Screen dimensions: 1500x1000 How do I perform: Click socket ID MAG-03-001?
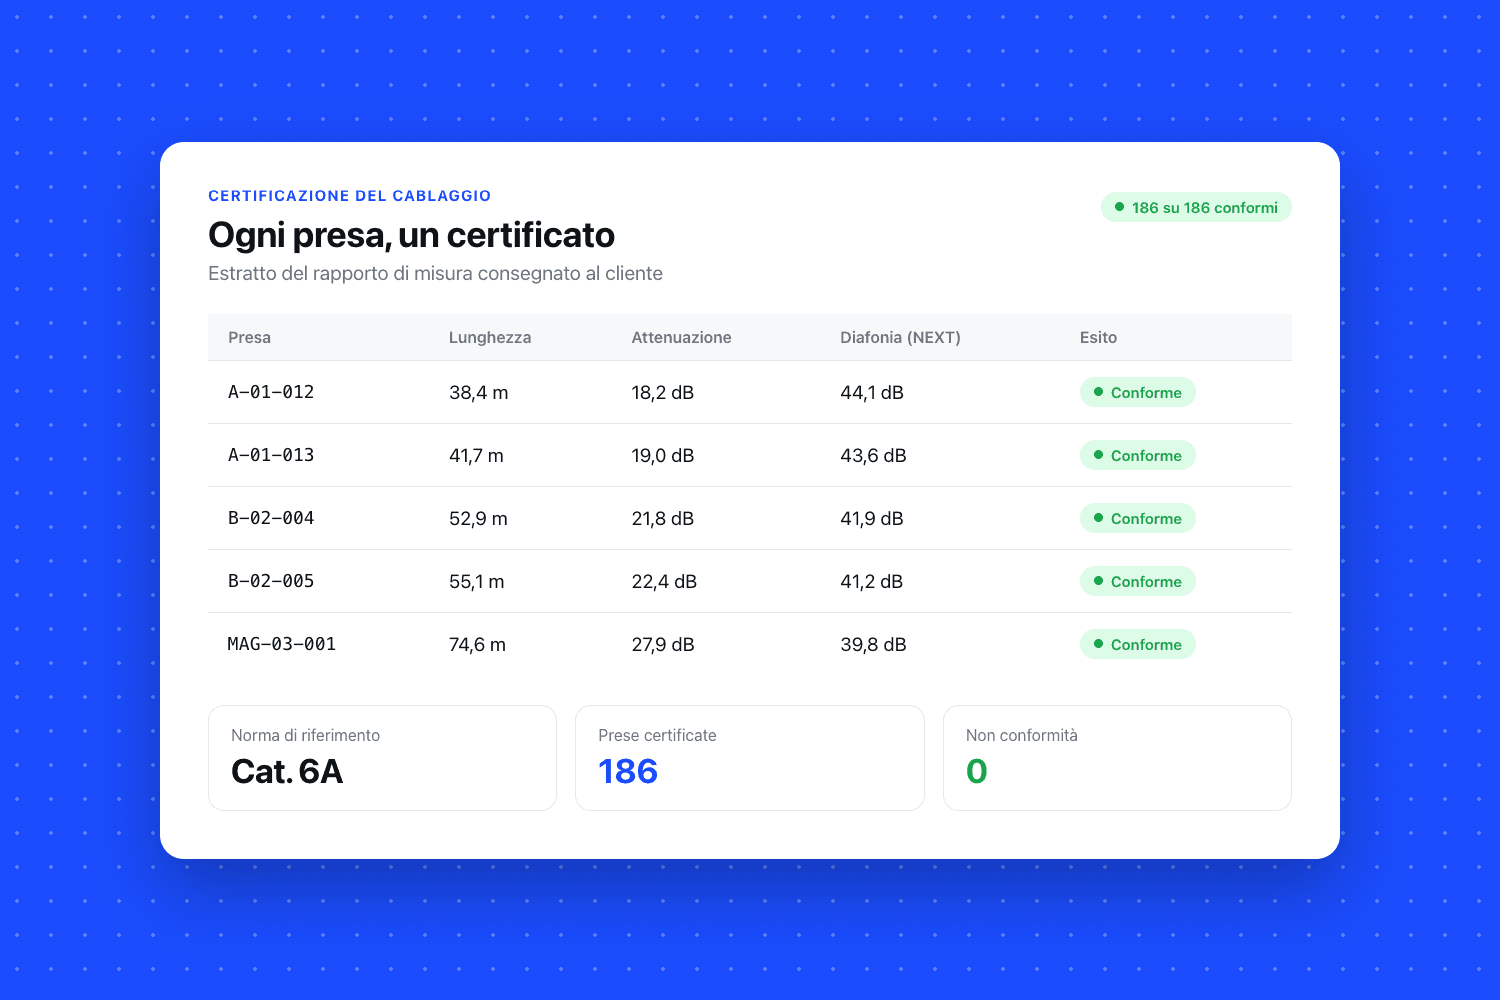click(x=282, y=644)
